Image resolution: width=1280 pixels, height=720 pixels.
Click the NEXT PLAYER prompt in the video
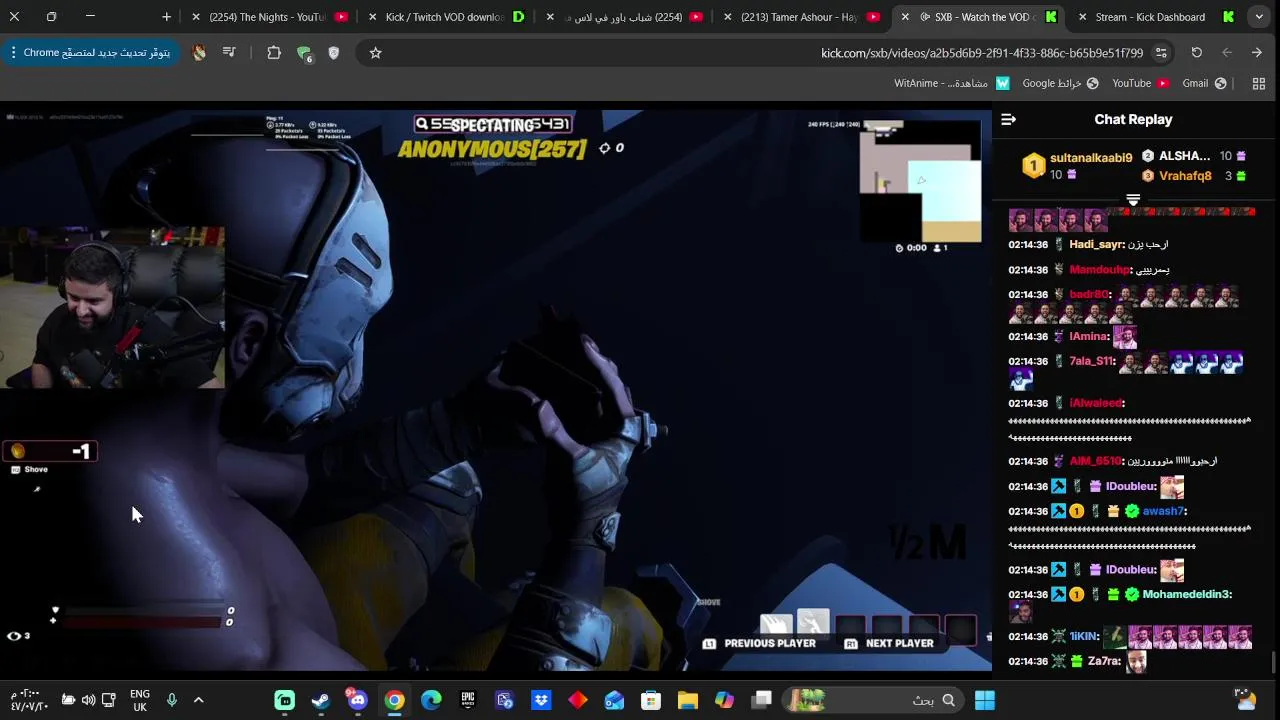888,643
